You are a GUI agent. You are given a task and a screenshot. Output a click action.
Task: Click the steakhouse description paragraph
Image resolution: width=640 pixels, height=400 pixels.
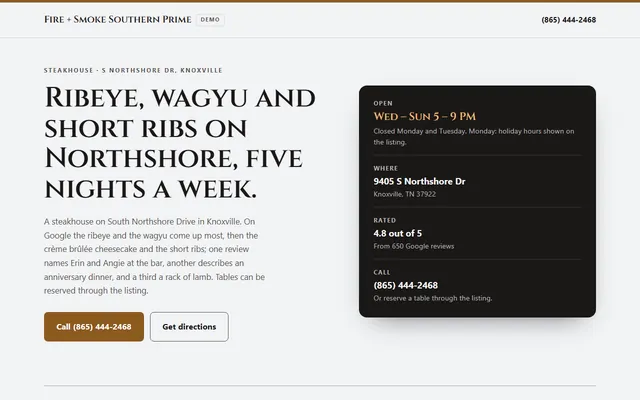[155, 256]
